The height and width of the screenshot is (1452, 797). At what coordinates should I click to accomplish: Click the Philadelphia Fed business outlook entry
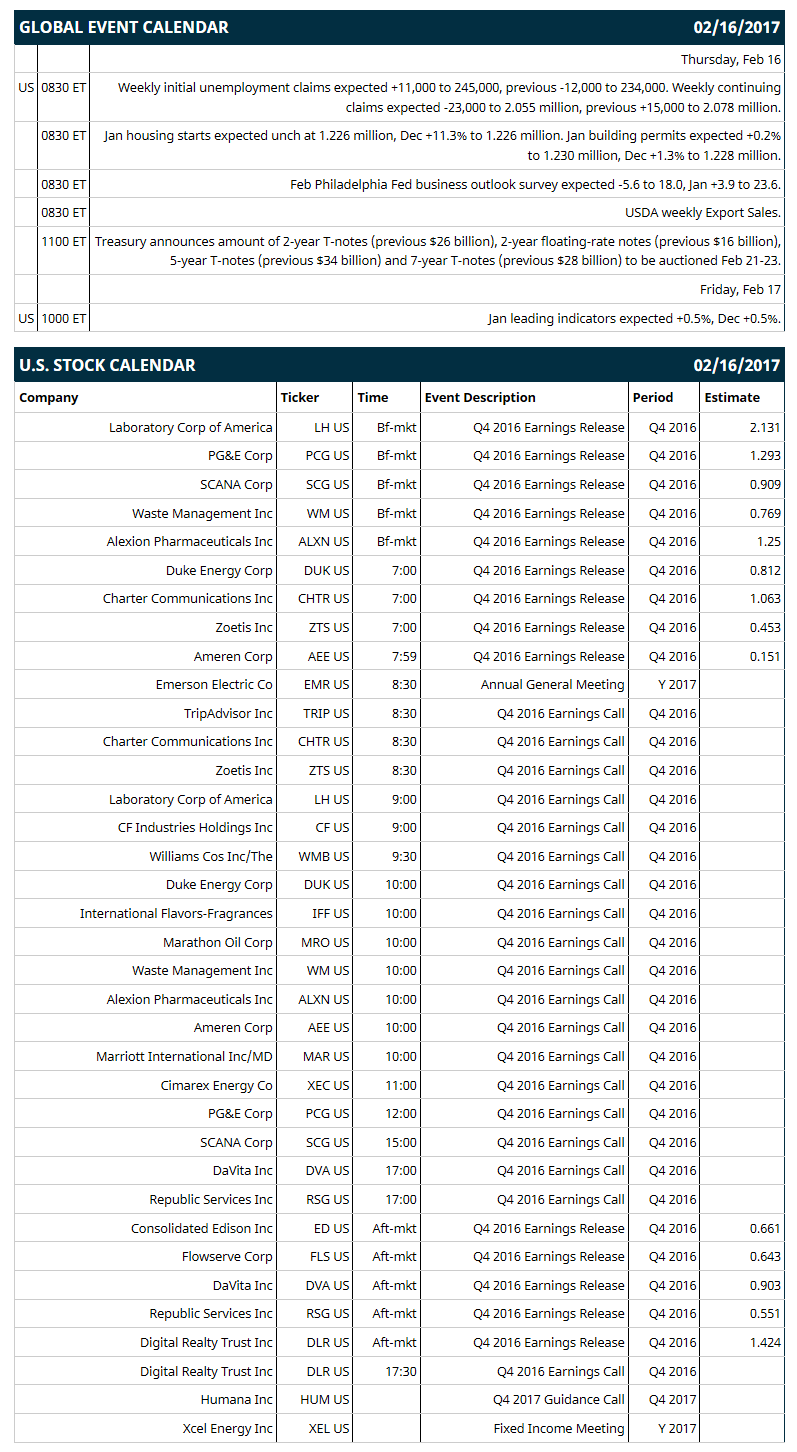click(536, 184)
